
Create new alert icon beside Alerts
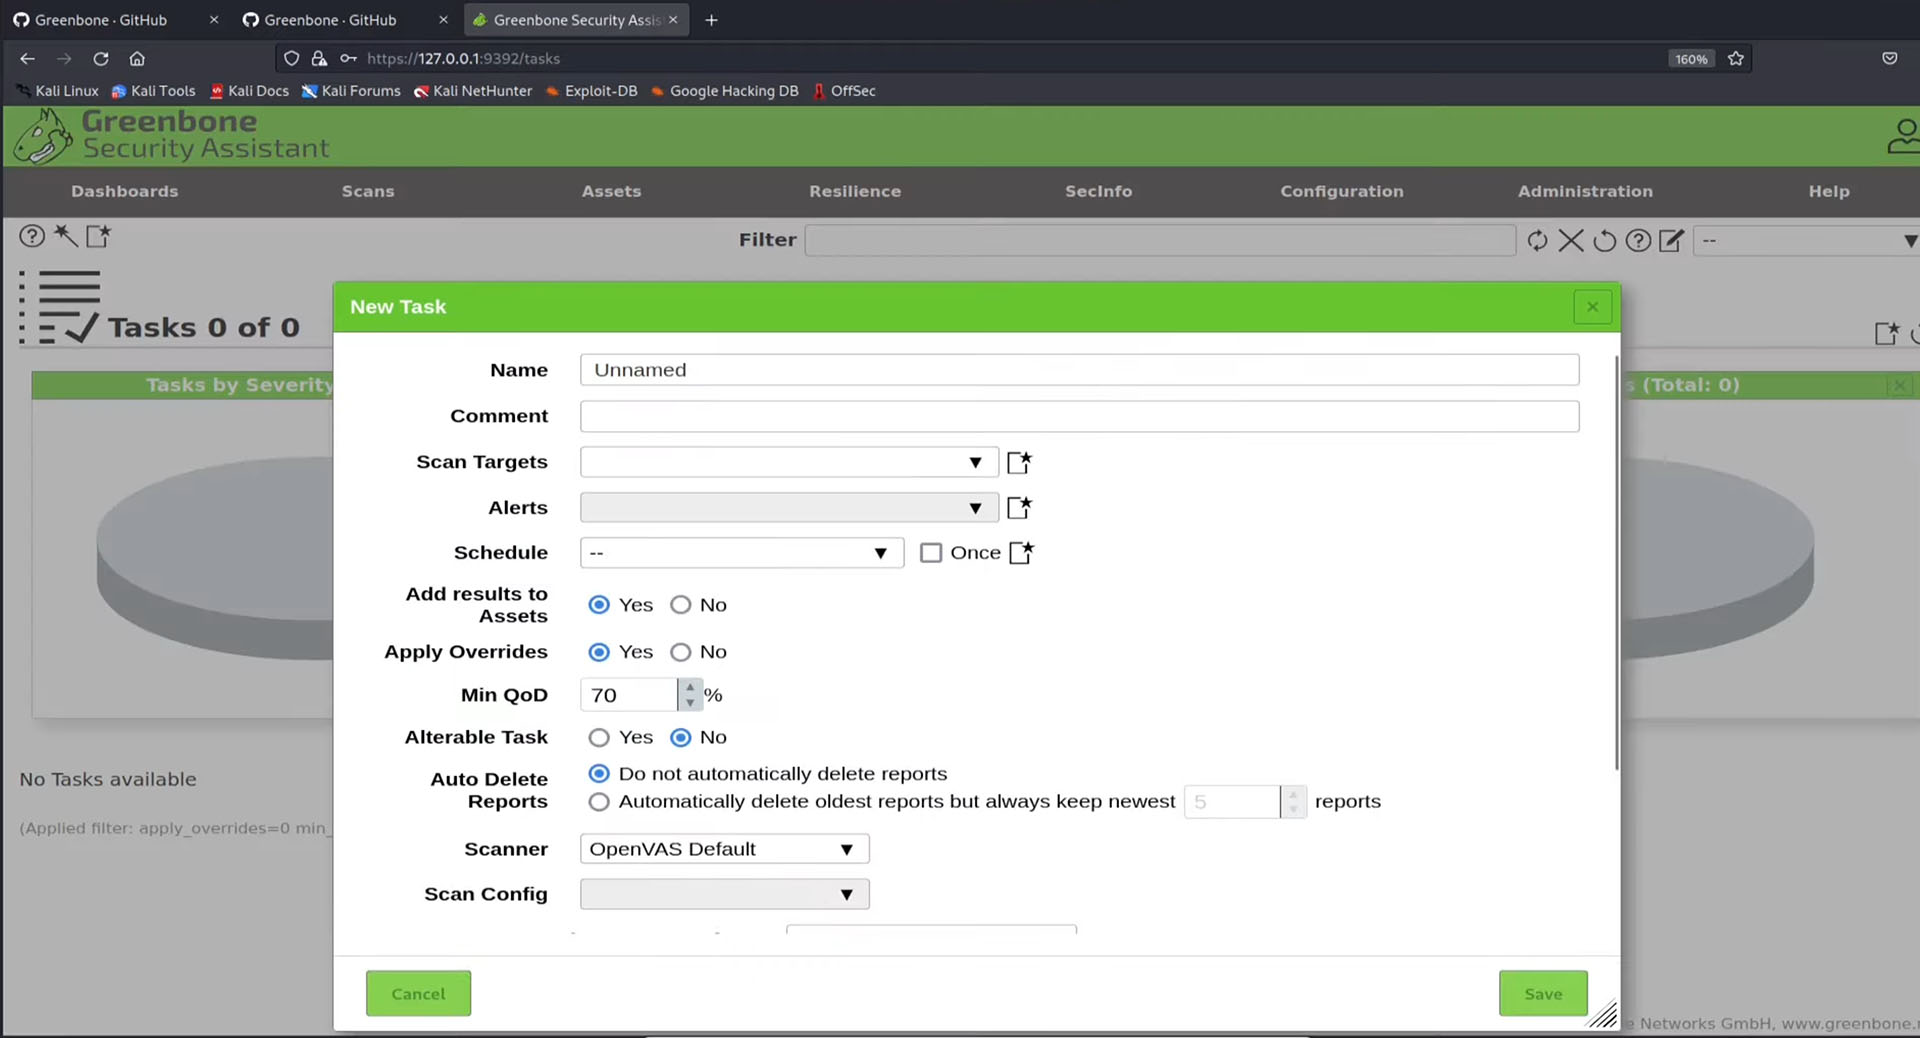(1019, 507)
